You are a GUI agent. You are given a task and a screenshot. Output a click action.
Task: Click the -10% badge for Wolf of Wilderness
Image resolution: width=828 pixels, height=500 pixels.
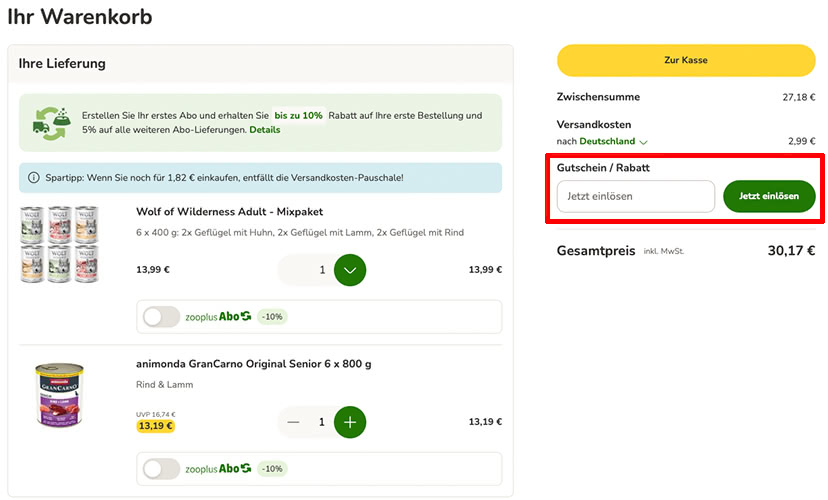[272, 317]
